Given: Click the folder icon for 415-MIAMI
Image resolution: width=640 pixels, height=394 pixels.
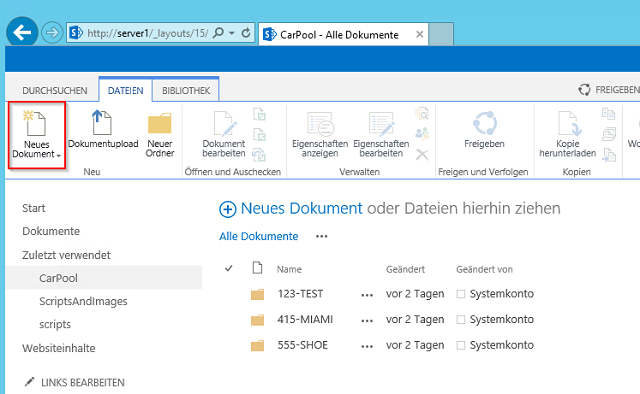Looking at the screenshot, I should click(257, 320).
